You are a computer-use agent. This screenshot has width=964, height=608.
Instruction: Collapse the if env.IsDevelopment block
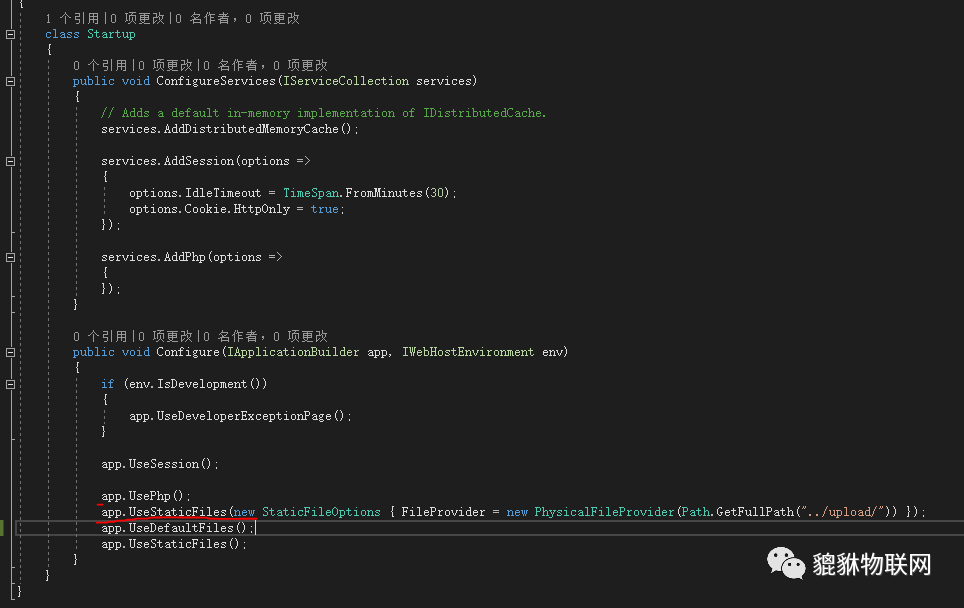pyautogui.click(x=10, y=384)
